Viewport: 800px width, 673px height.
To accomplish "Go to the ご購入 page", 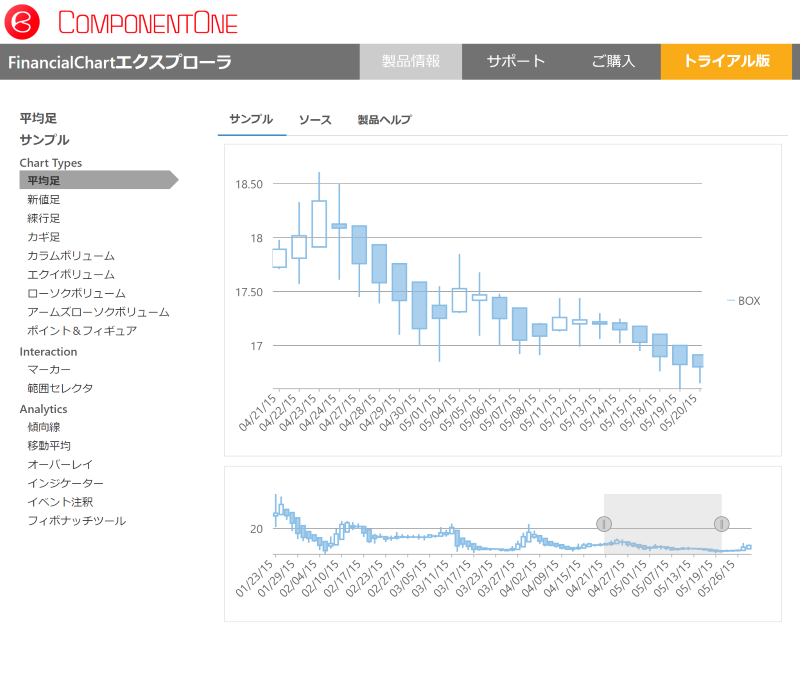I will coord(613,62).
